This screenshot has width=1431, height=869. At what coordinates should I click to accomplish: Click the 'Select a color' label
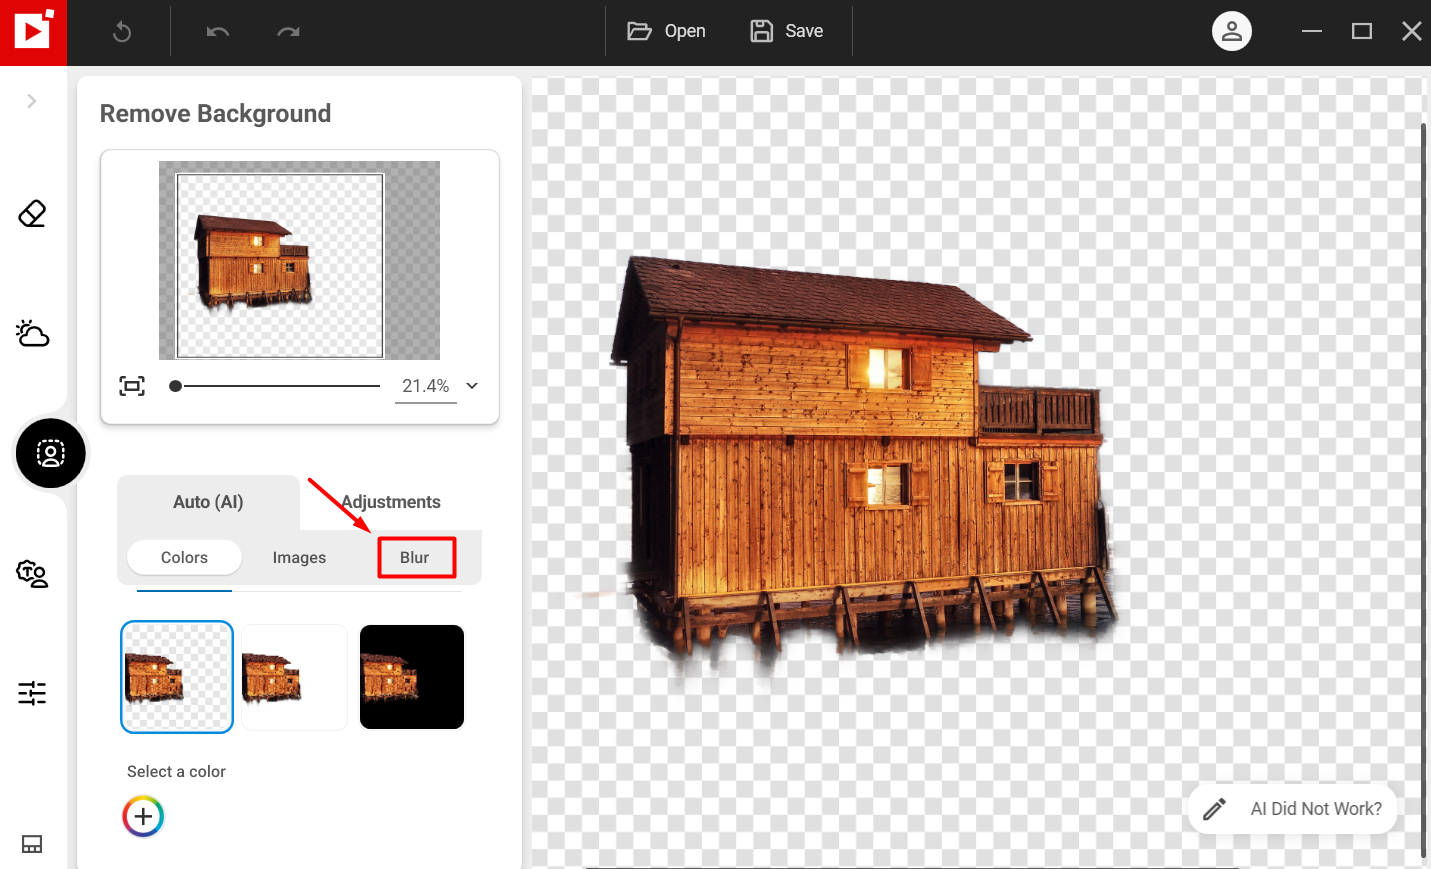[176, 772]
